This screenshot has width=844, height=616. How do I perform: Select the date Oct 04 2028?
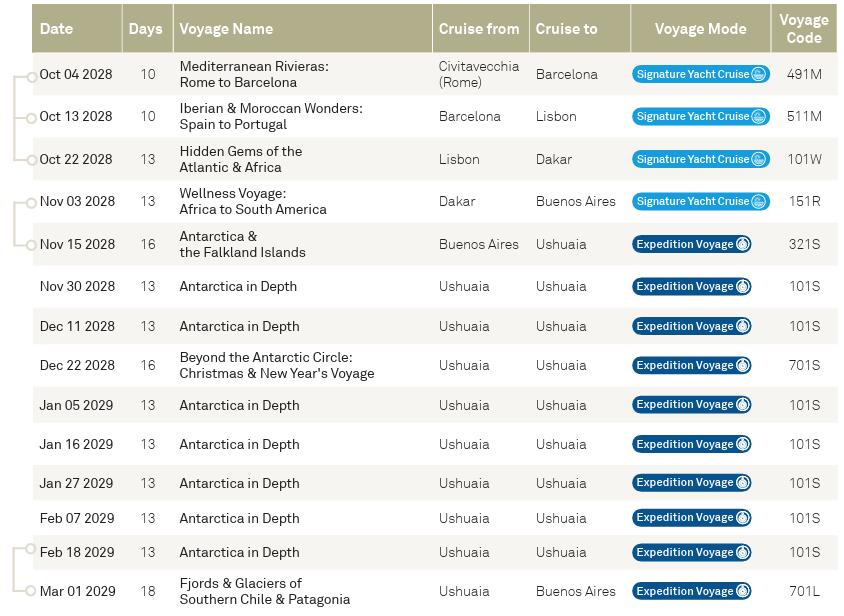[76, 74]
